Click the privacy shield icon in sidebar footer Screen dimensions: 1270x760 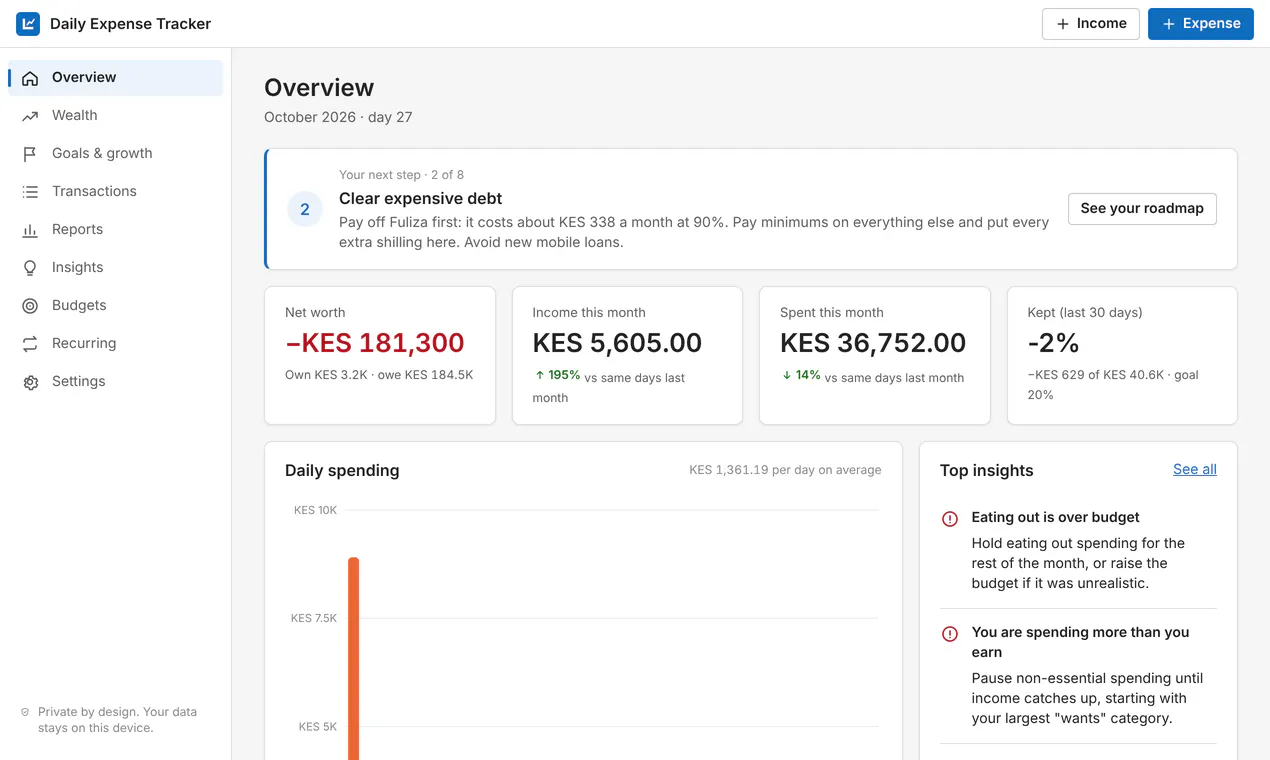(25, 713)
